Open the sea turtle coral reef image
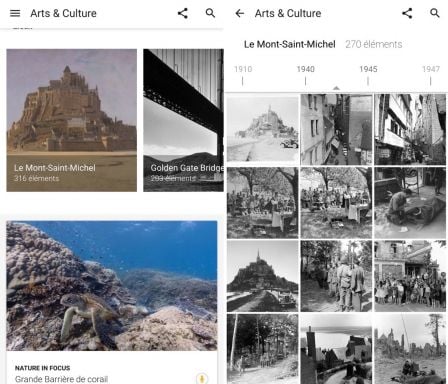448x384 pixels. coord(112,285)
